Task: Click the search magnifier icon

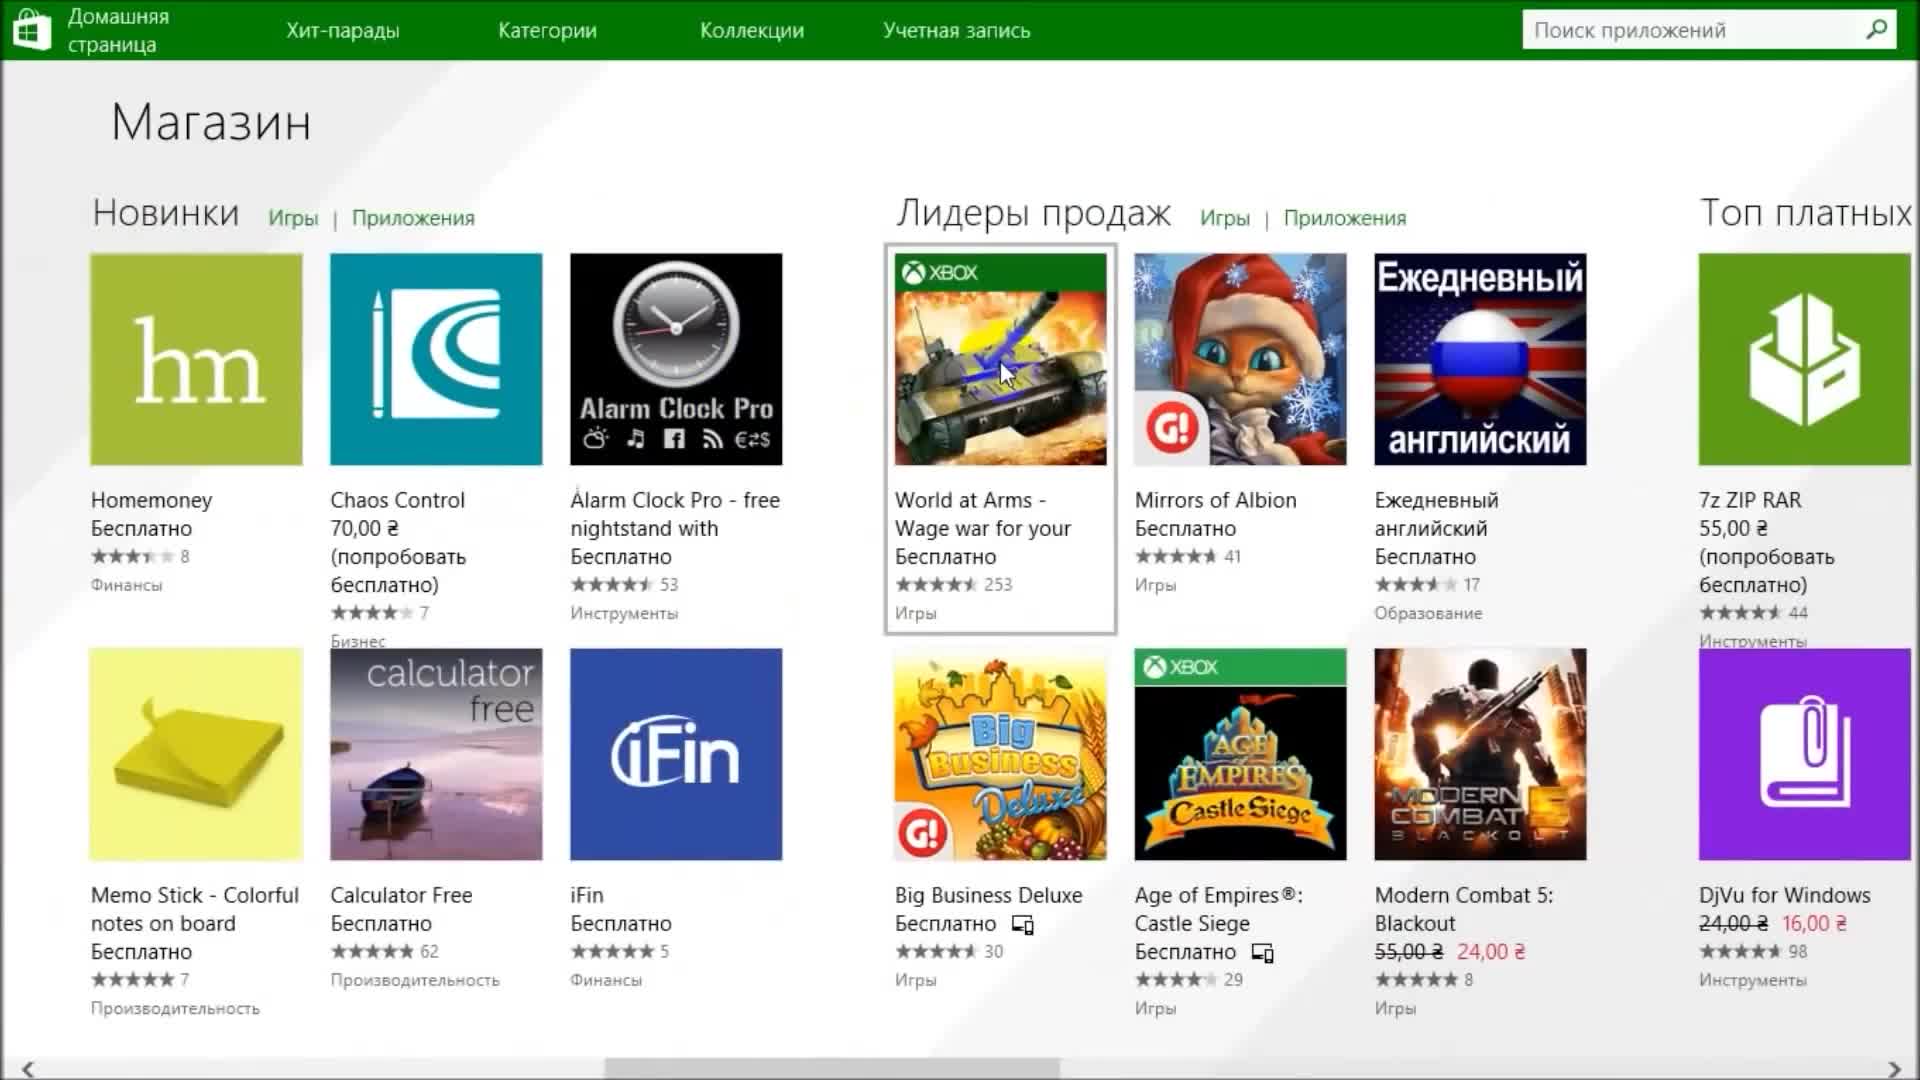Action: 1876,30
